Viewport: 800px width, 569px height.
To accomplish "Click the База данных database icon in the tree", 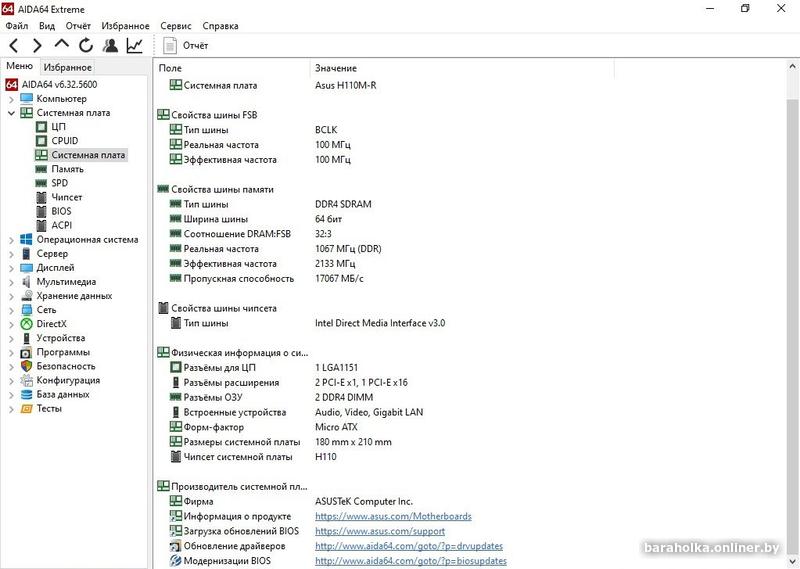I will coord(27,394).
